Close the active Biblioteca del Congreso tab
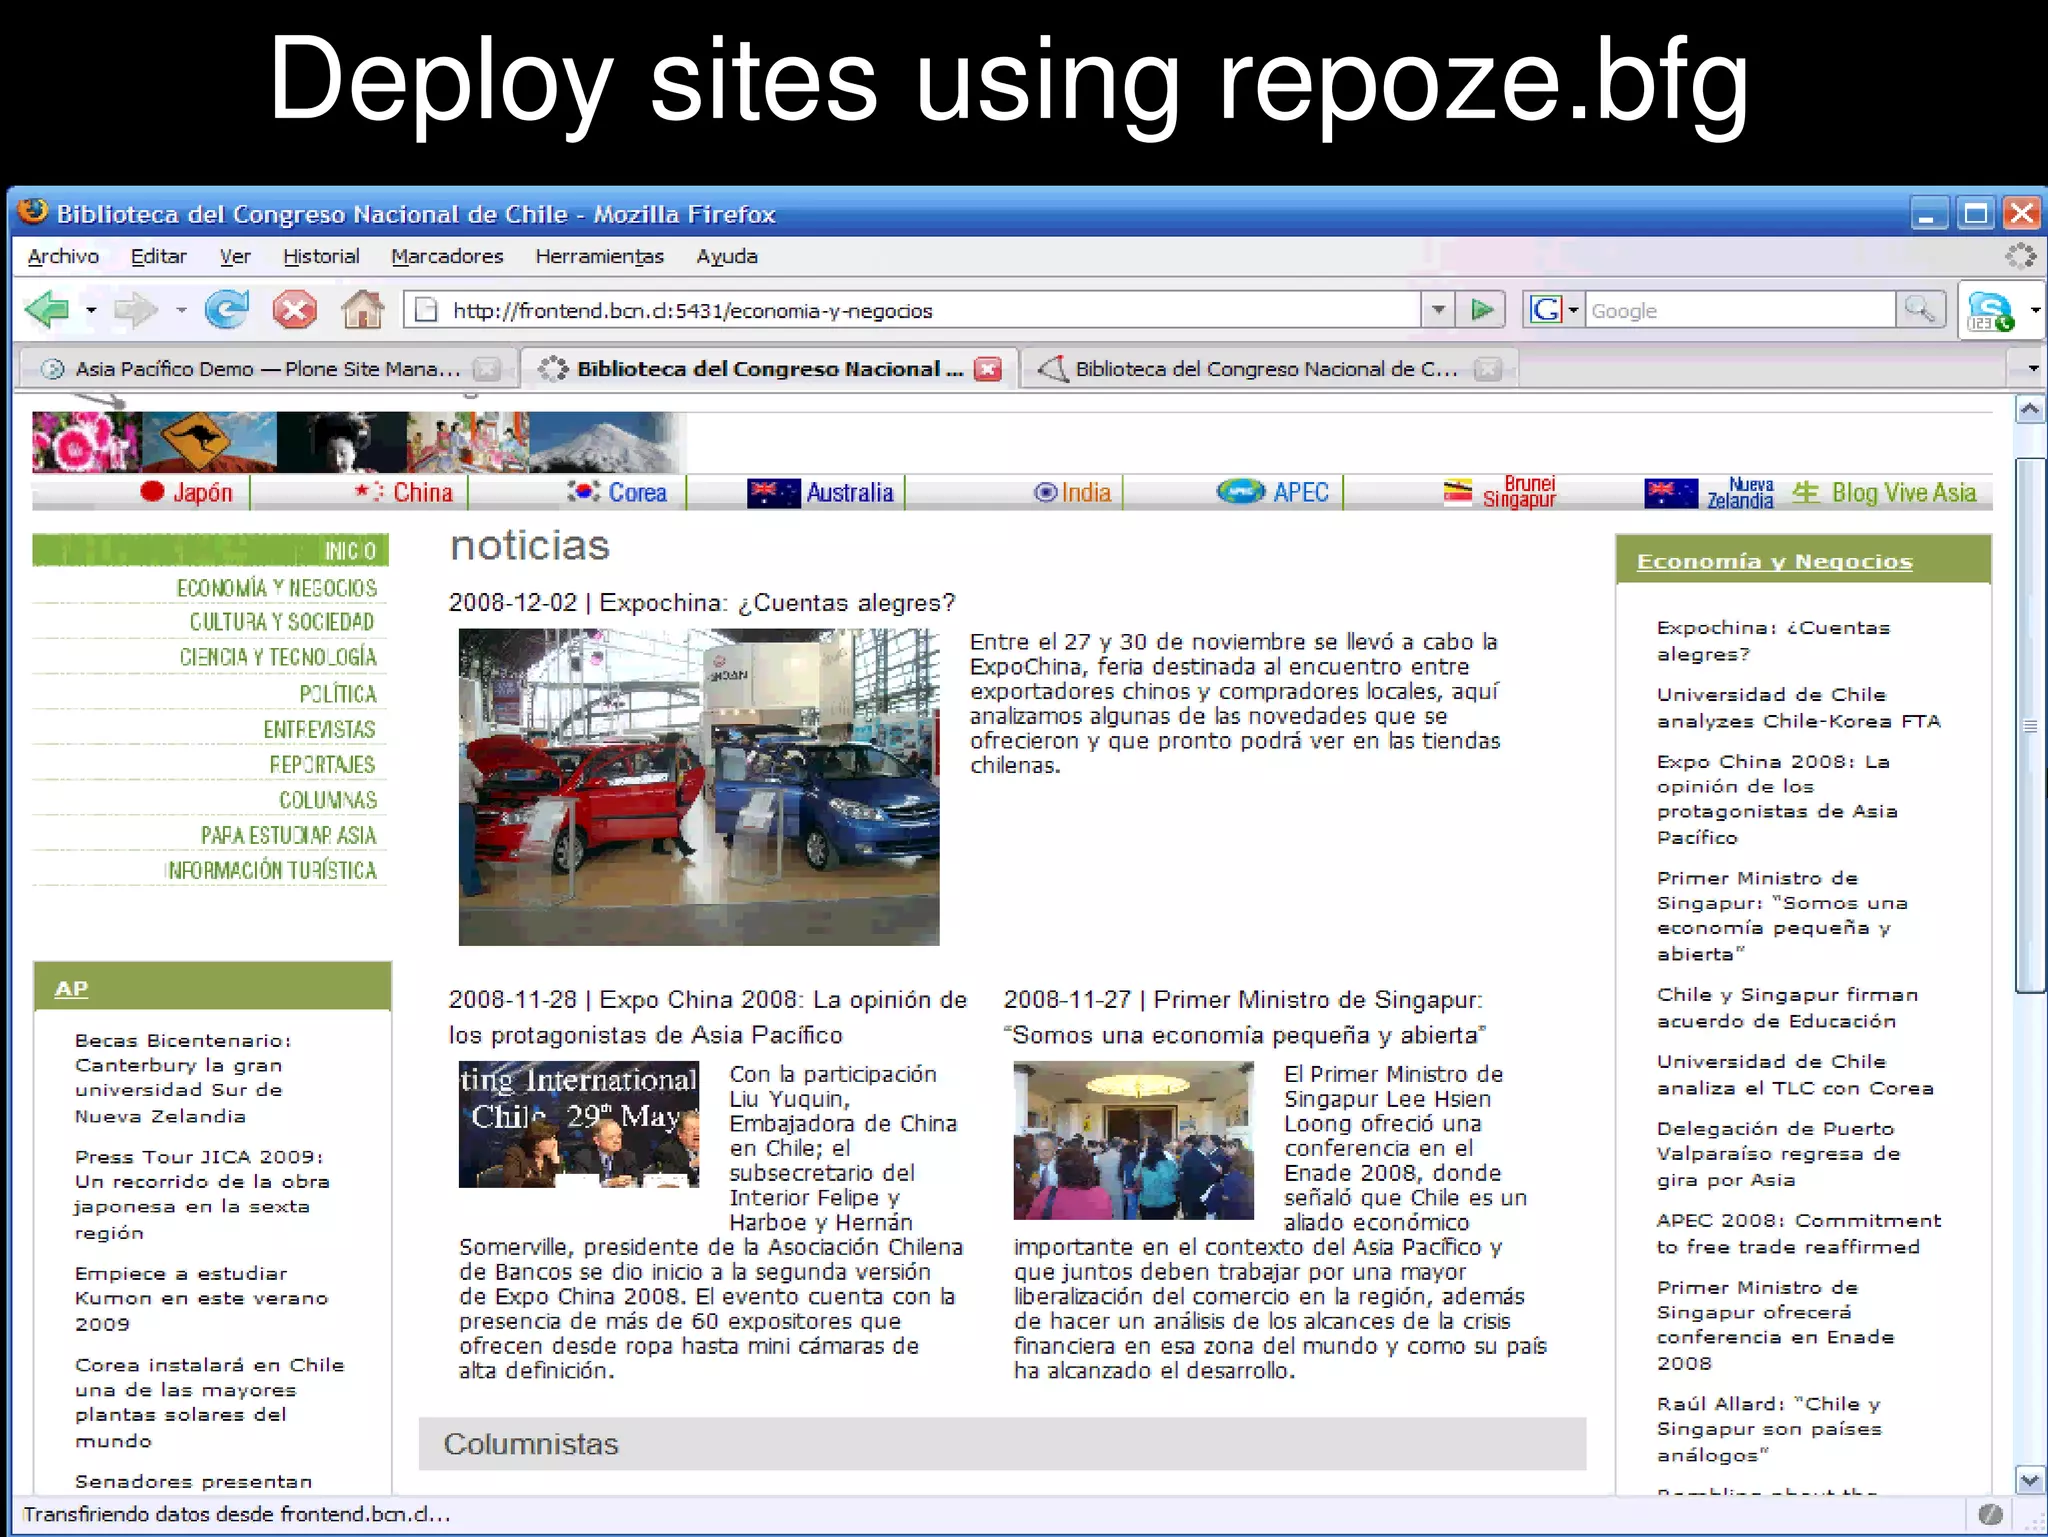Screen dimensions: 2048x1537 pyautogui.click(x=988, y=369)
